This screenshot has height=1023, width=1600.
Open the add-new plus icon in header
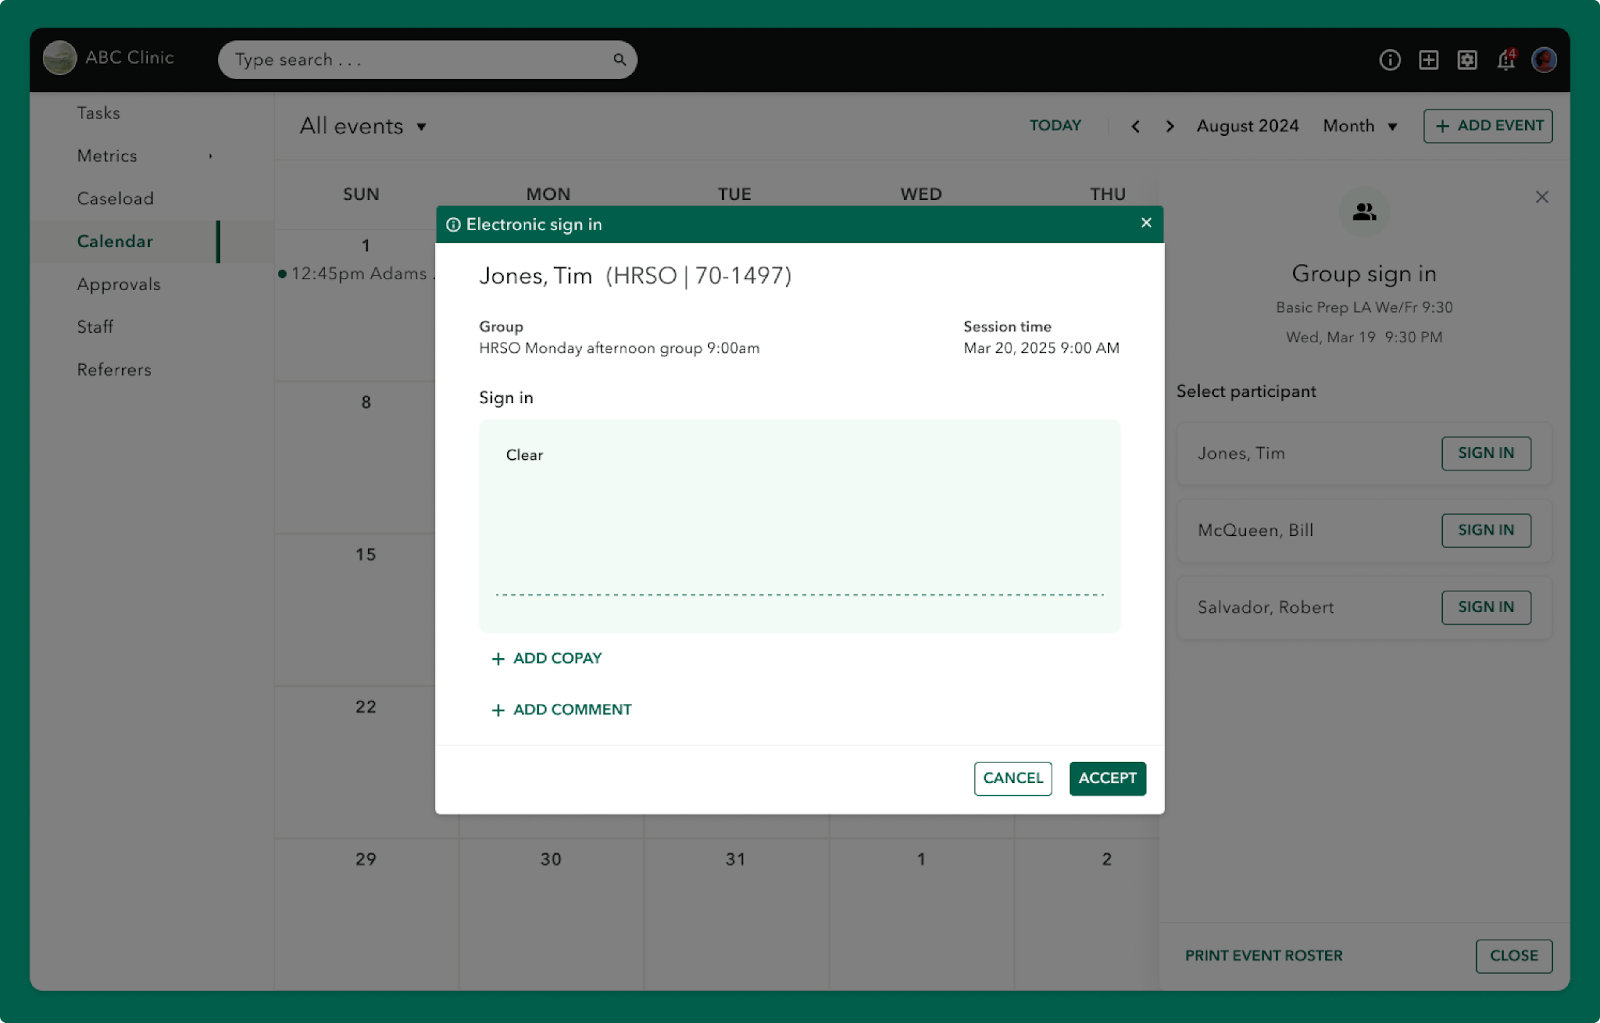click(x=1428, y=60)
